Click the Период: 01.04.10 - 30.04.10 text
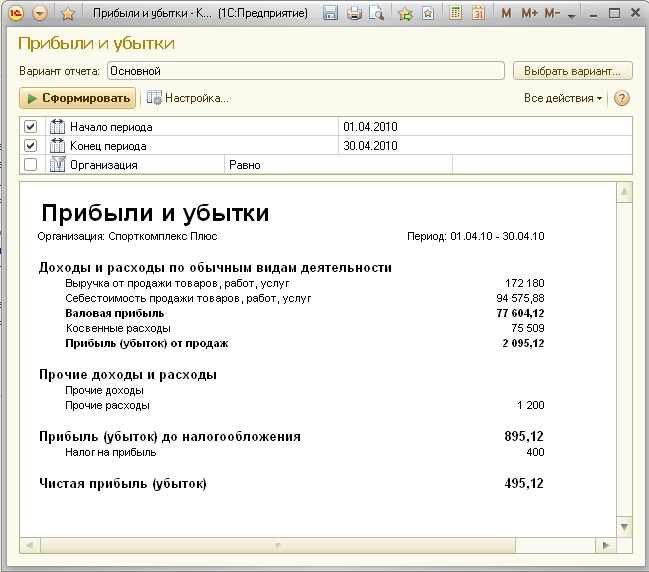Image resolution: width=649 pixels, height=572 pixels. pyautogui.click(x=476, y=236)
